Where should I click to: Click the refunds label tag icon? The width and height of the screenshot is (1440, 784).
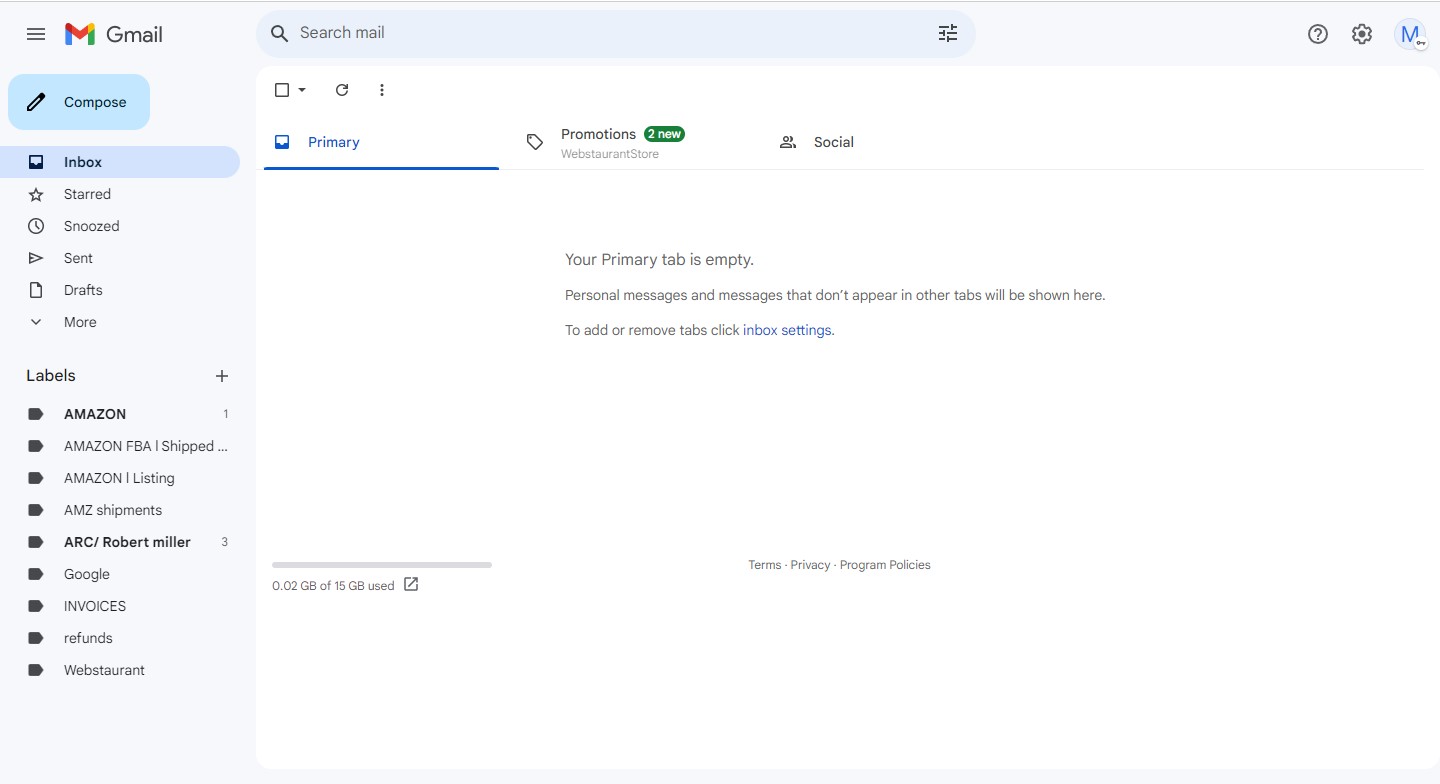(36, 638)
